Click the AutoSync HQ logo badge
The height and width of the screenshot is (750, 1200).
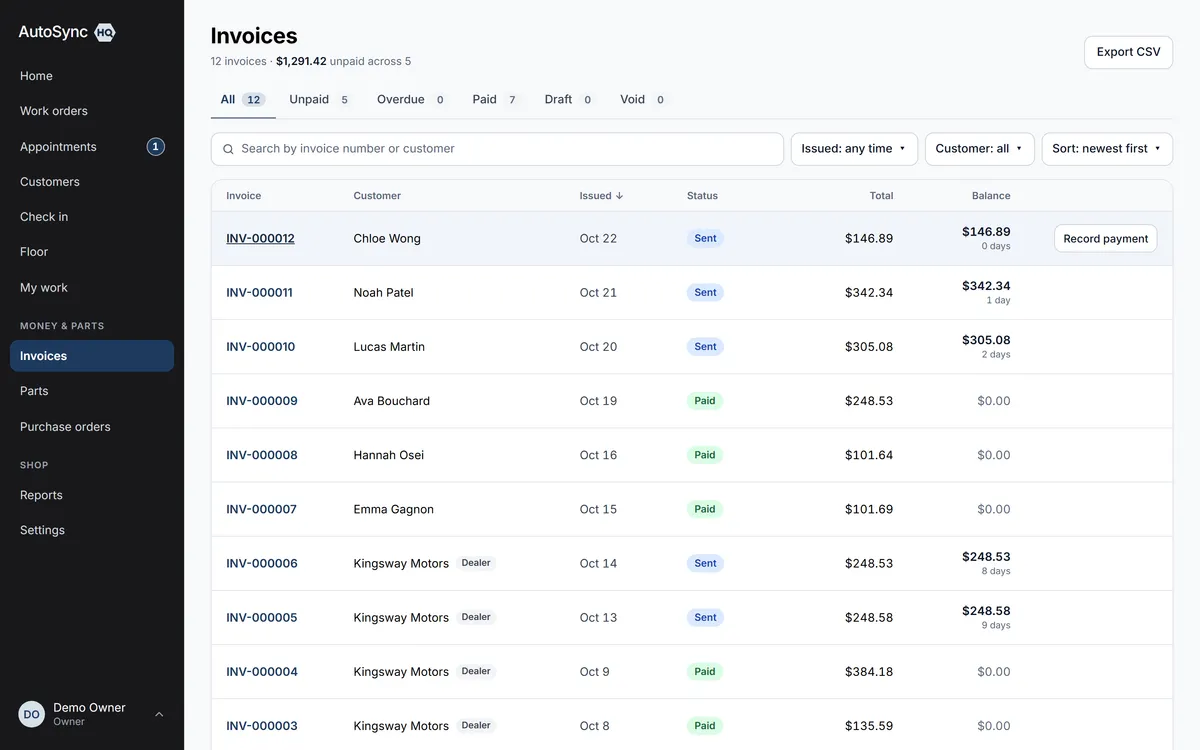coord(105,32)
